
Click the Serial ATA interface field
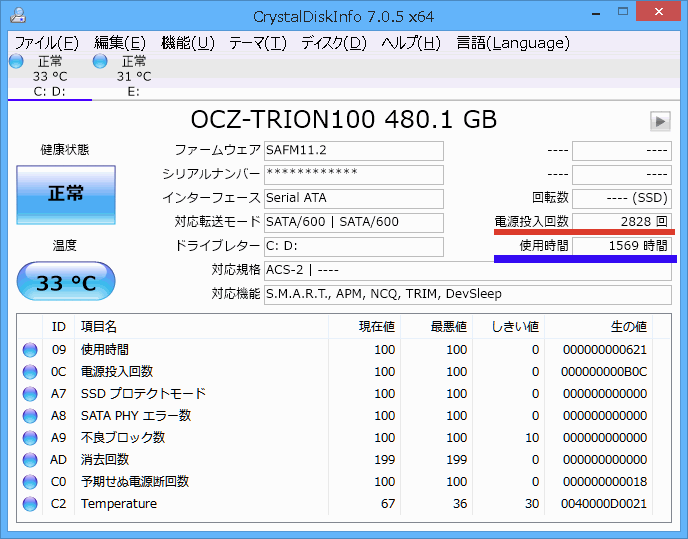pos(354,198)
